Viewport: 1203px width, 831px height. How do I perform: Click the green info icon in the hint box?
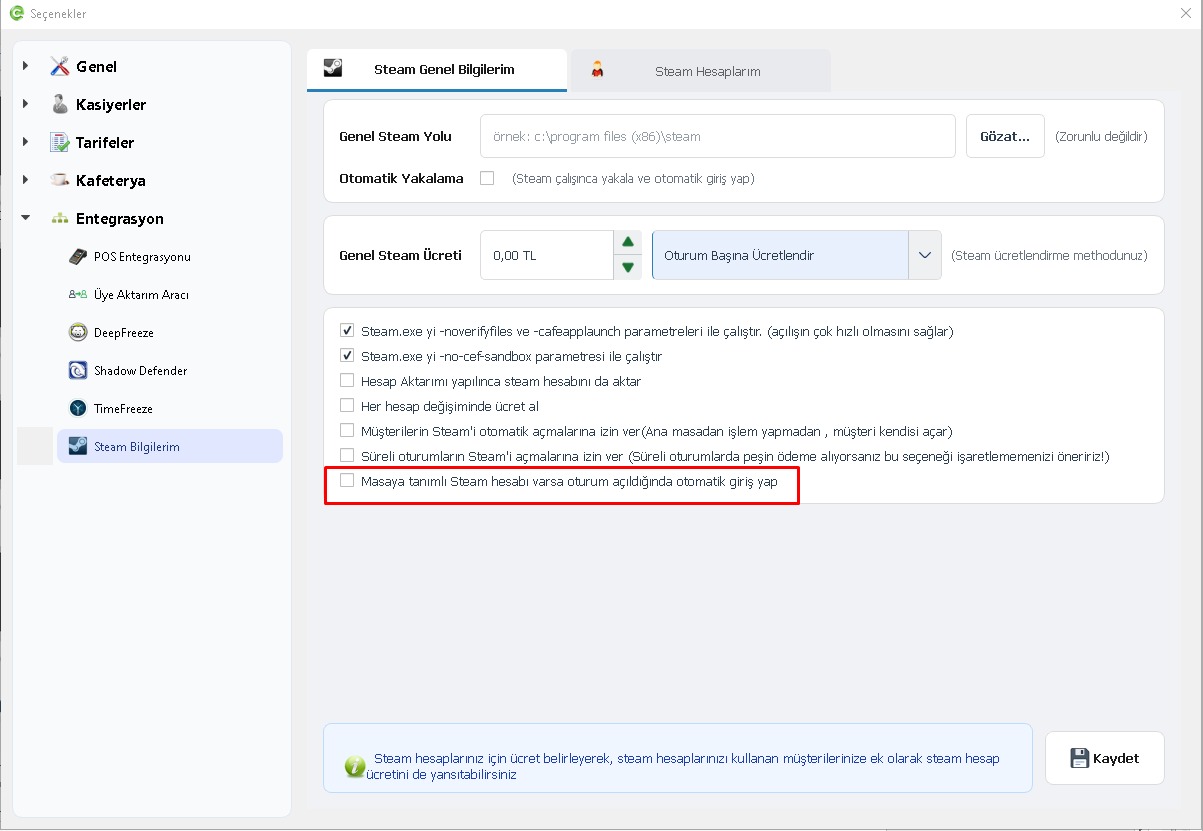click(354, 766)
